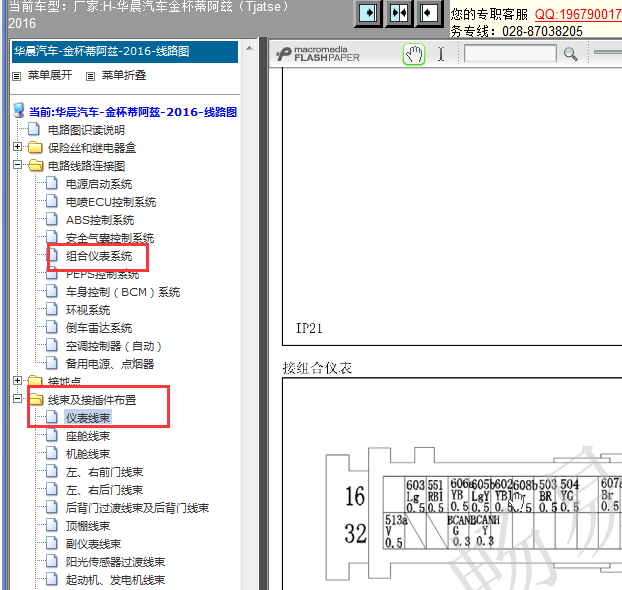622x590 pixels.
Task: Click the page icon beside 环视系统
Action: tap(52, 309)
